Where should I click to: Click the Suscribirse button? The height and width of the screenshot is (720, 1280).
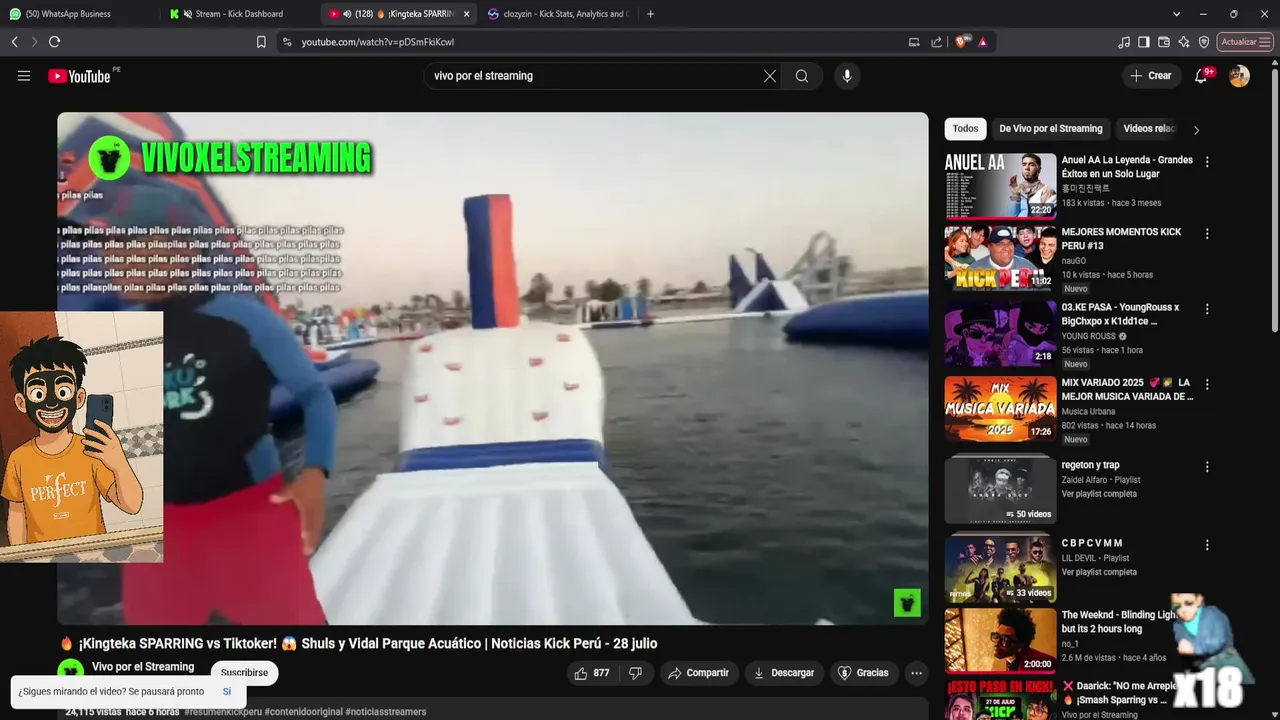244,673
